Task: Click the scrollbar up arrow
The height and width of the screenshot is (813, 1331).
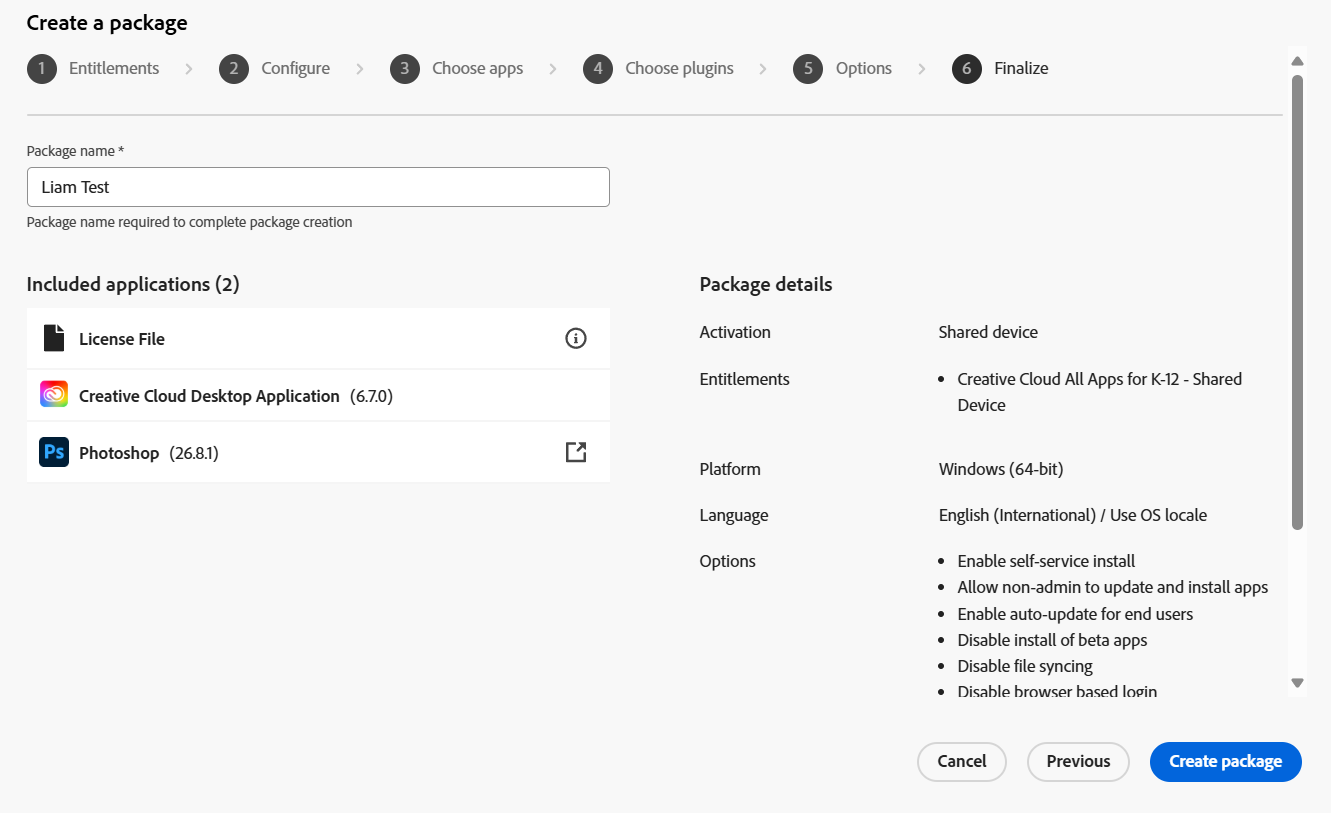Action: [x=1298, y=60]
